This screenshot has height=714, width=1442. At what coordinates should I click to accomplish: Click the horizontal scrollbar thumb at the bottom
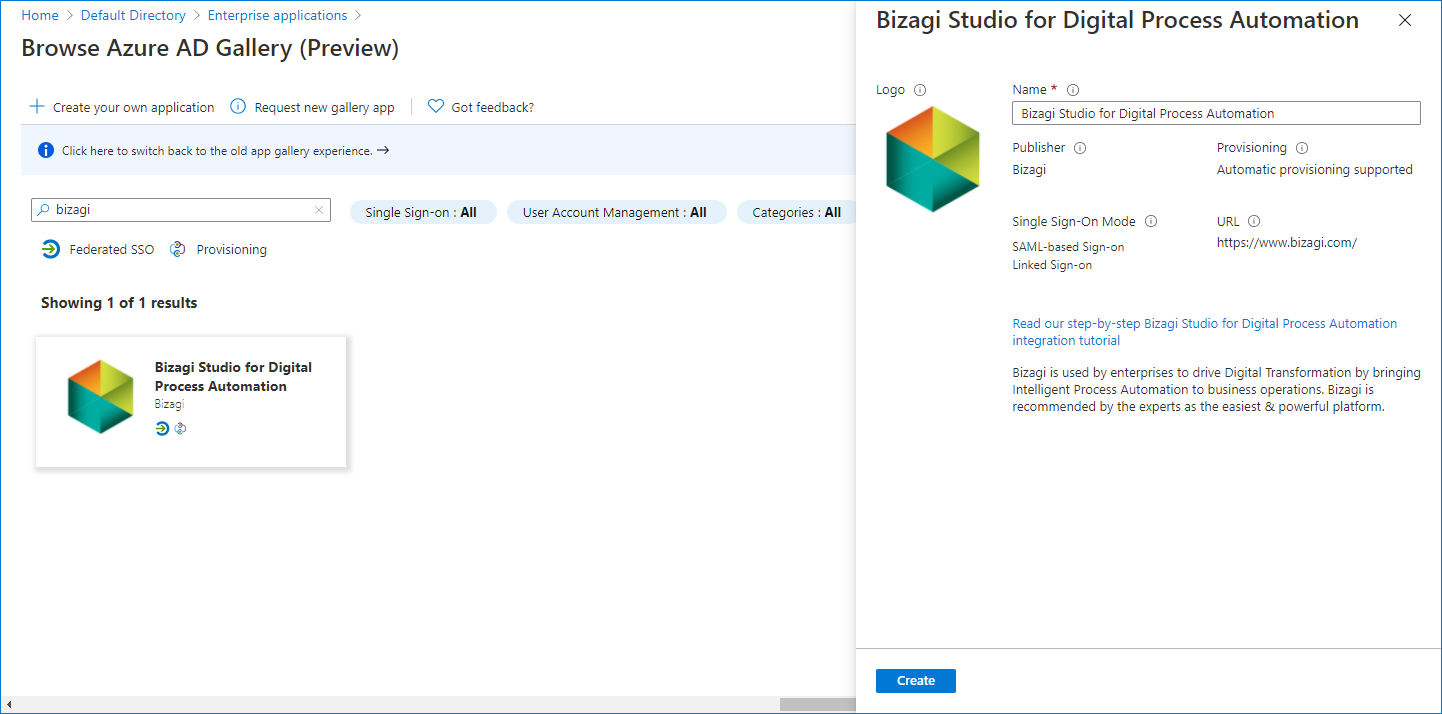pos(817,705)
